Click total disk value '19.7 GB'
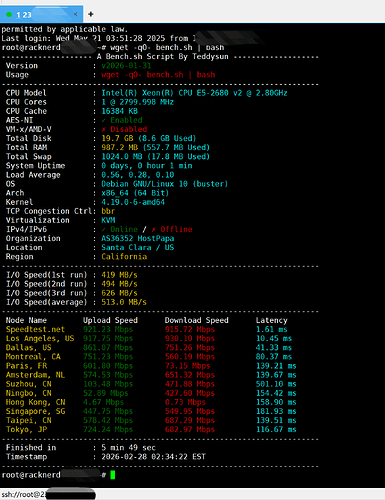Viewport: 385px width, 500px height. [x=117, y=138]
